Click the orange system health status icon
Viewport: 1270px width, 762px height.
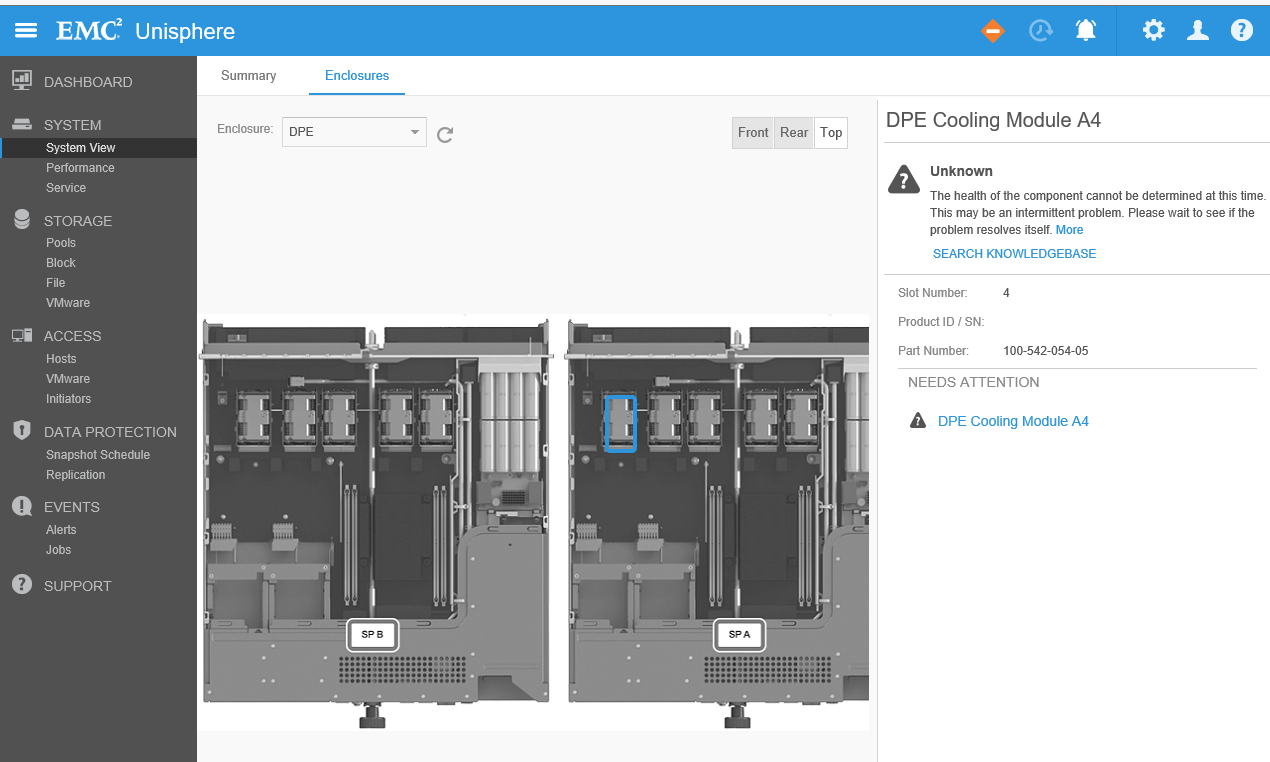(992, 31)
